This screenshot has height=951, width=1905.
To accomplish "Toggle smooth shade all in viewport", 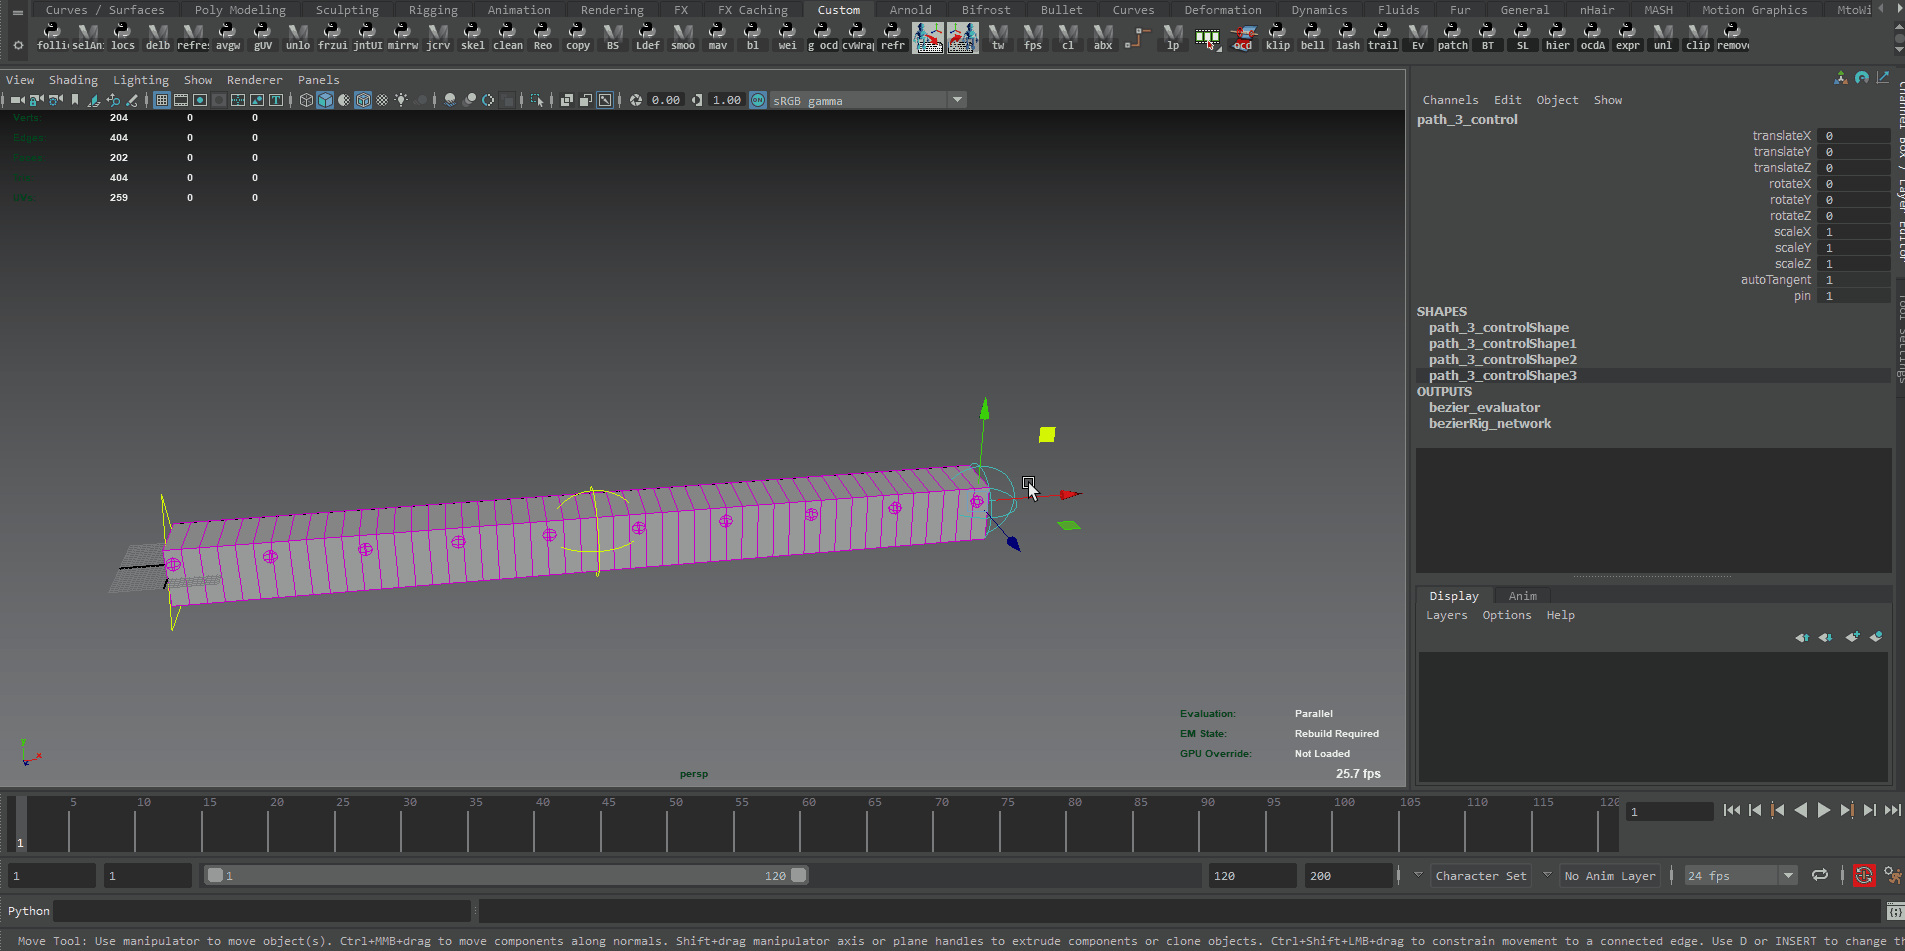I will click(x=325, y=100).
